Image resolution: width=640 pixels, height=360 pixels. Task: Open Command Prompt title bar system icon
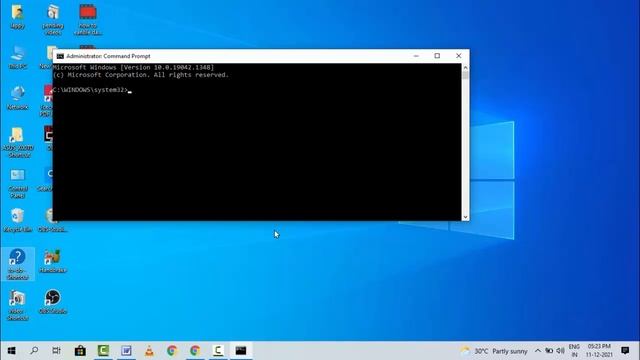click(x=60, y=56)
